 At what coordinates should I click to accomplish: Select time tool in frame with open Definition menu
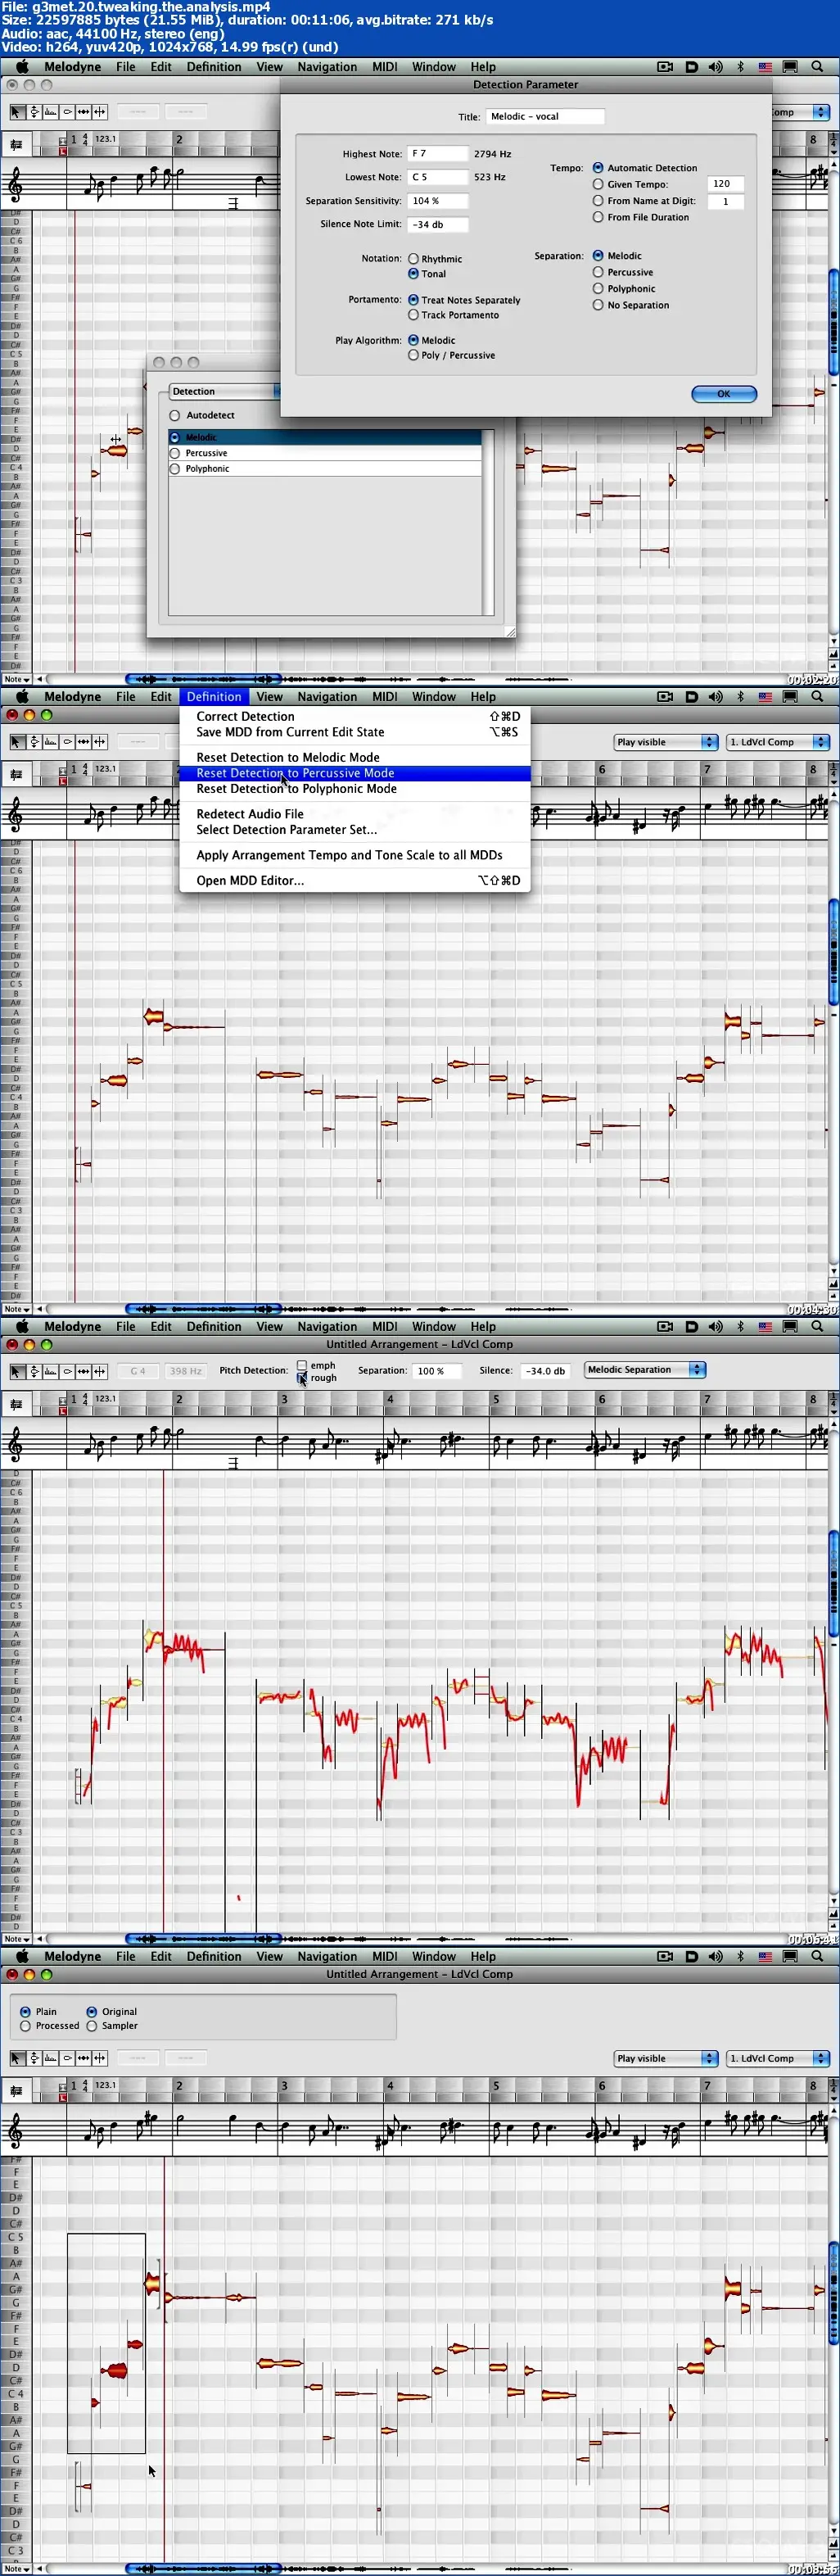[83, 742]
